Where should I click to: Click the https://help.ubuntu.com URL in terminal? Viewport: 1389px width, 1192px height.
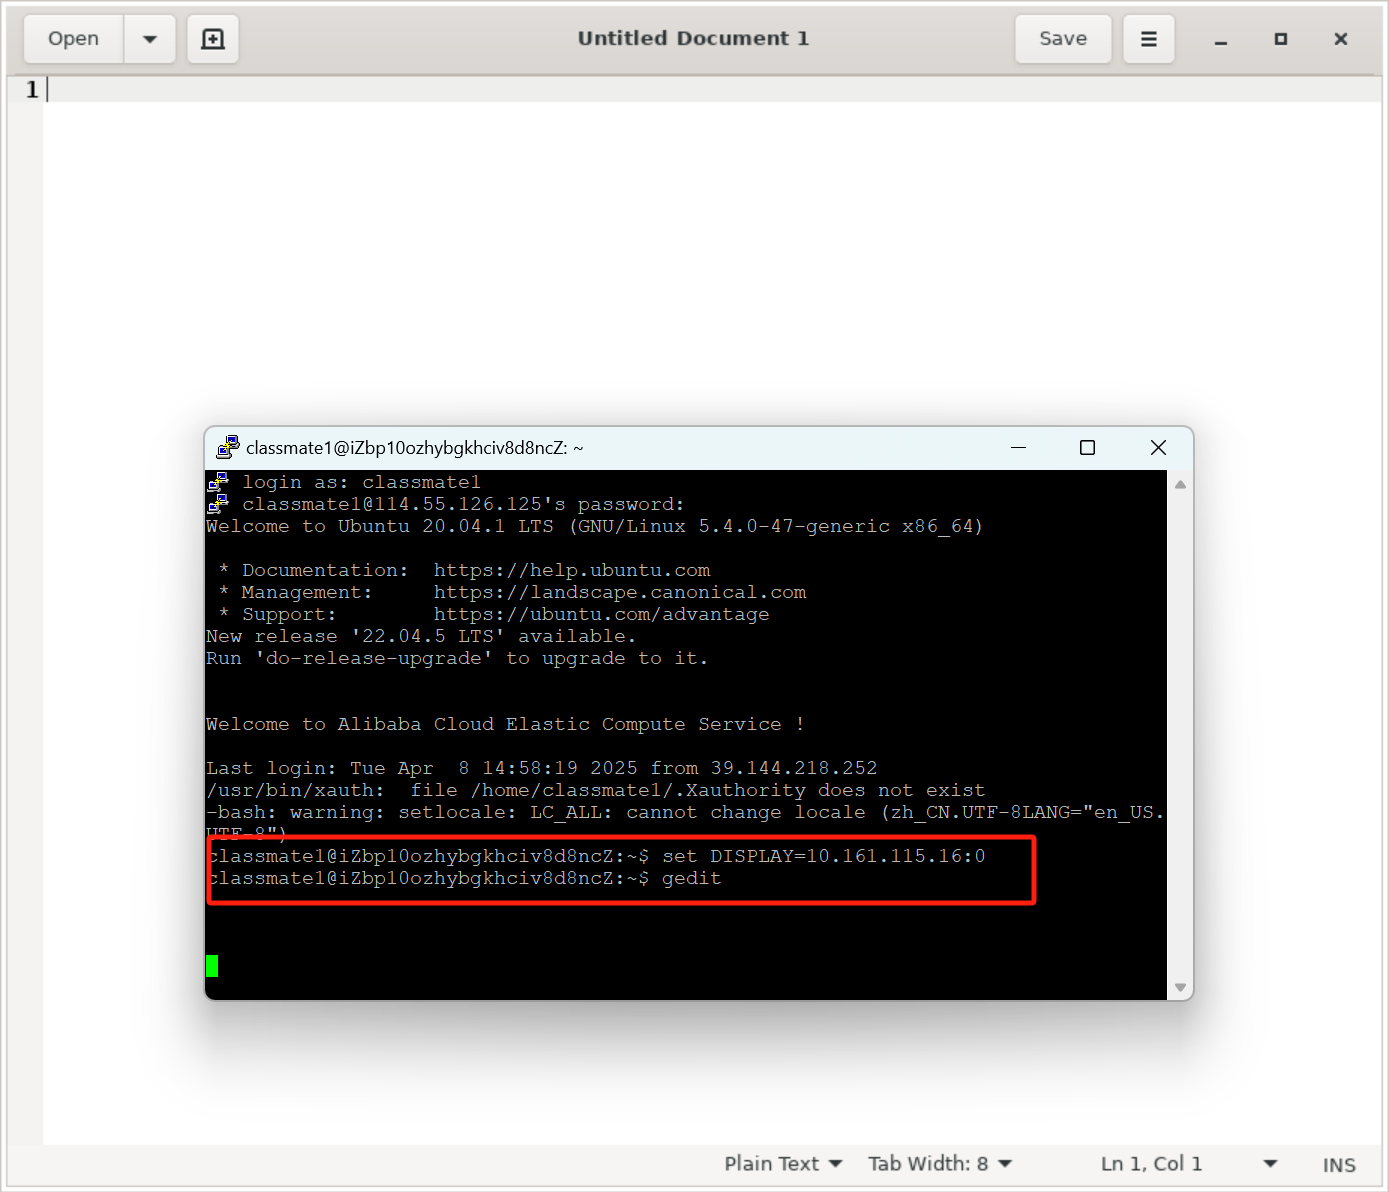coord(572,570)
